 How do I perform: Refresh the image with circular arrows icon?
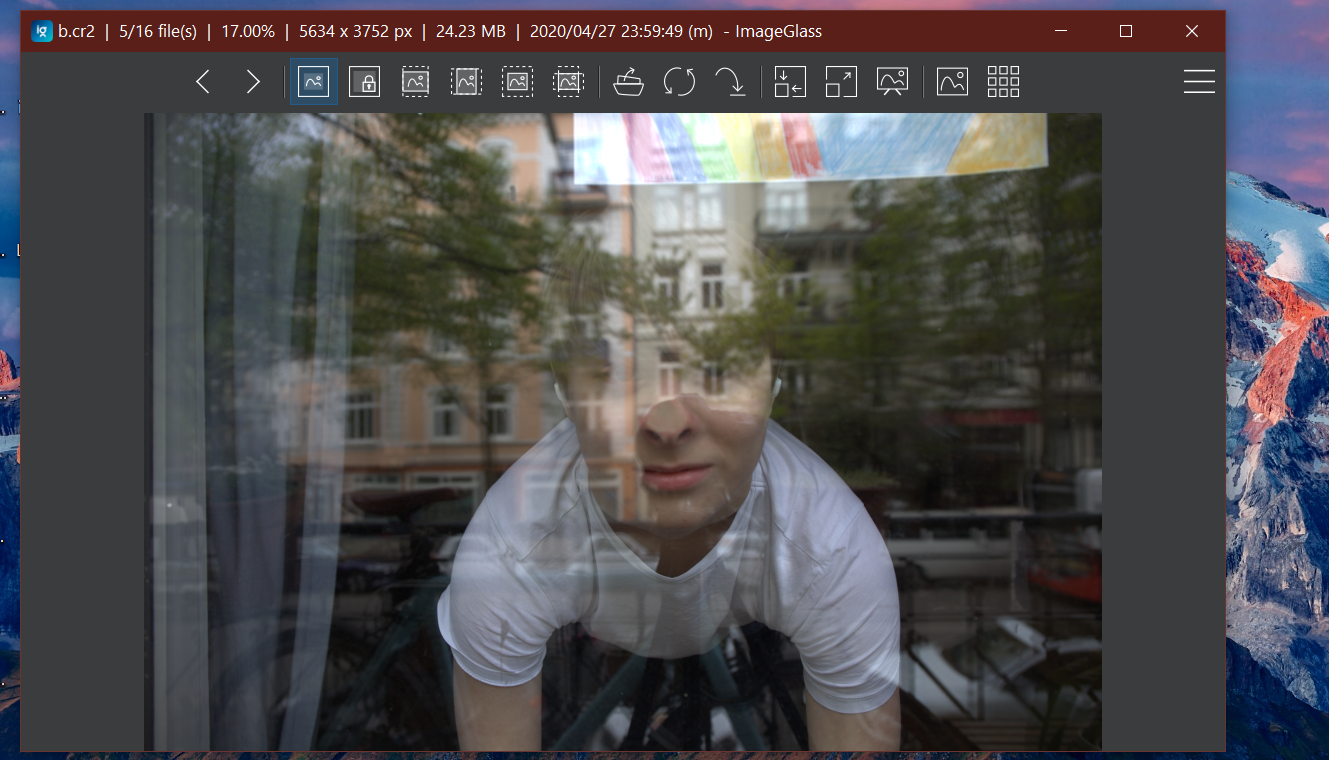tap(679, 82)
